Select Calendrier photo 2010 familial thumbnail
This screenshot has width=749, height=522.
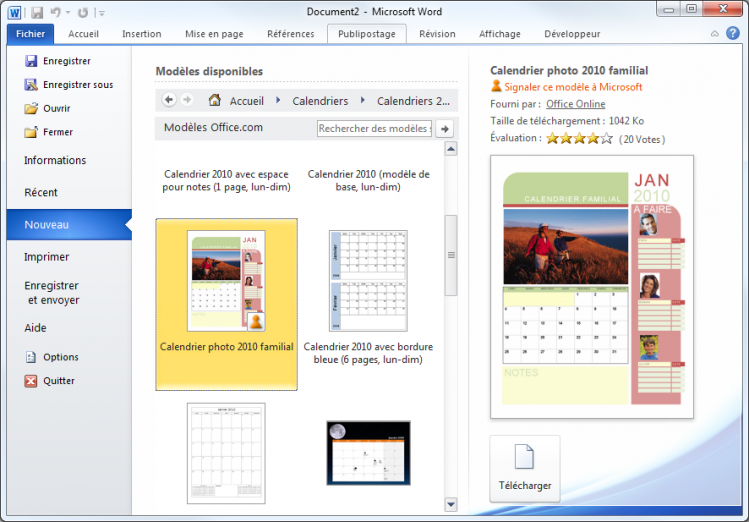[226, 281]
